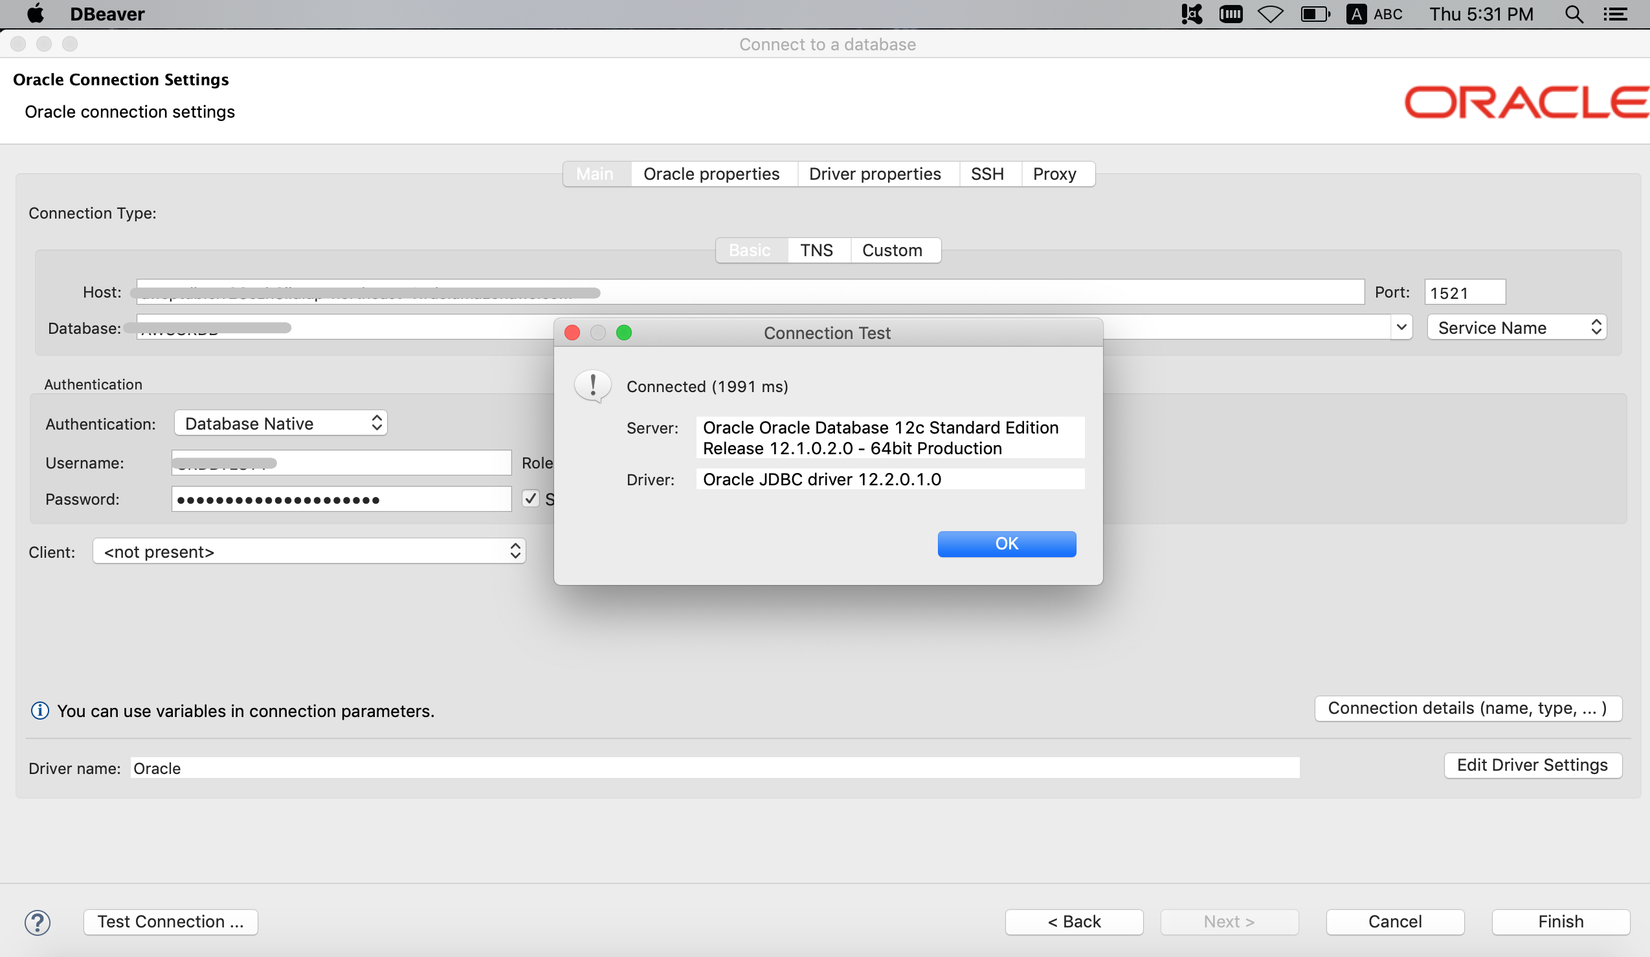Click Test Connection button
The width and height of the screenshot is (1650, 957).
(171, 922)
